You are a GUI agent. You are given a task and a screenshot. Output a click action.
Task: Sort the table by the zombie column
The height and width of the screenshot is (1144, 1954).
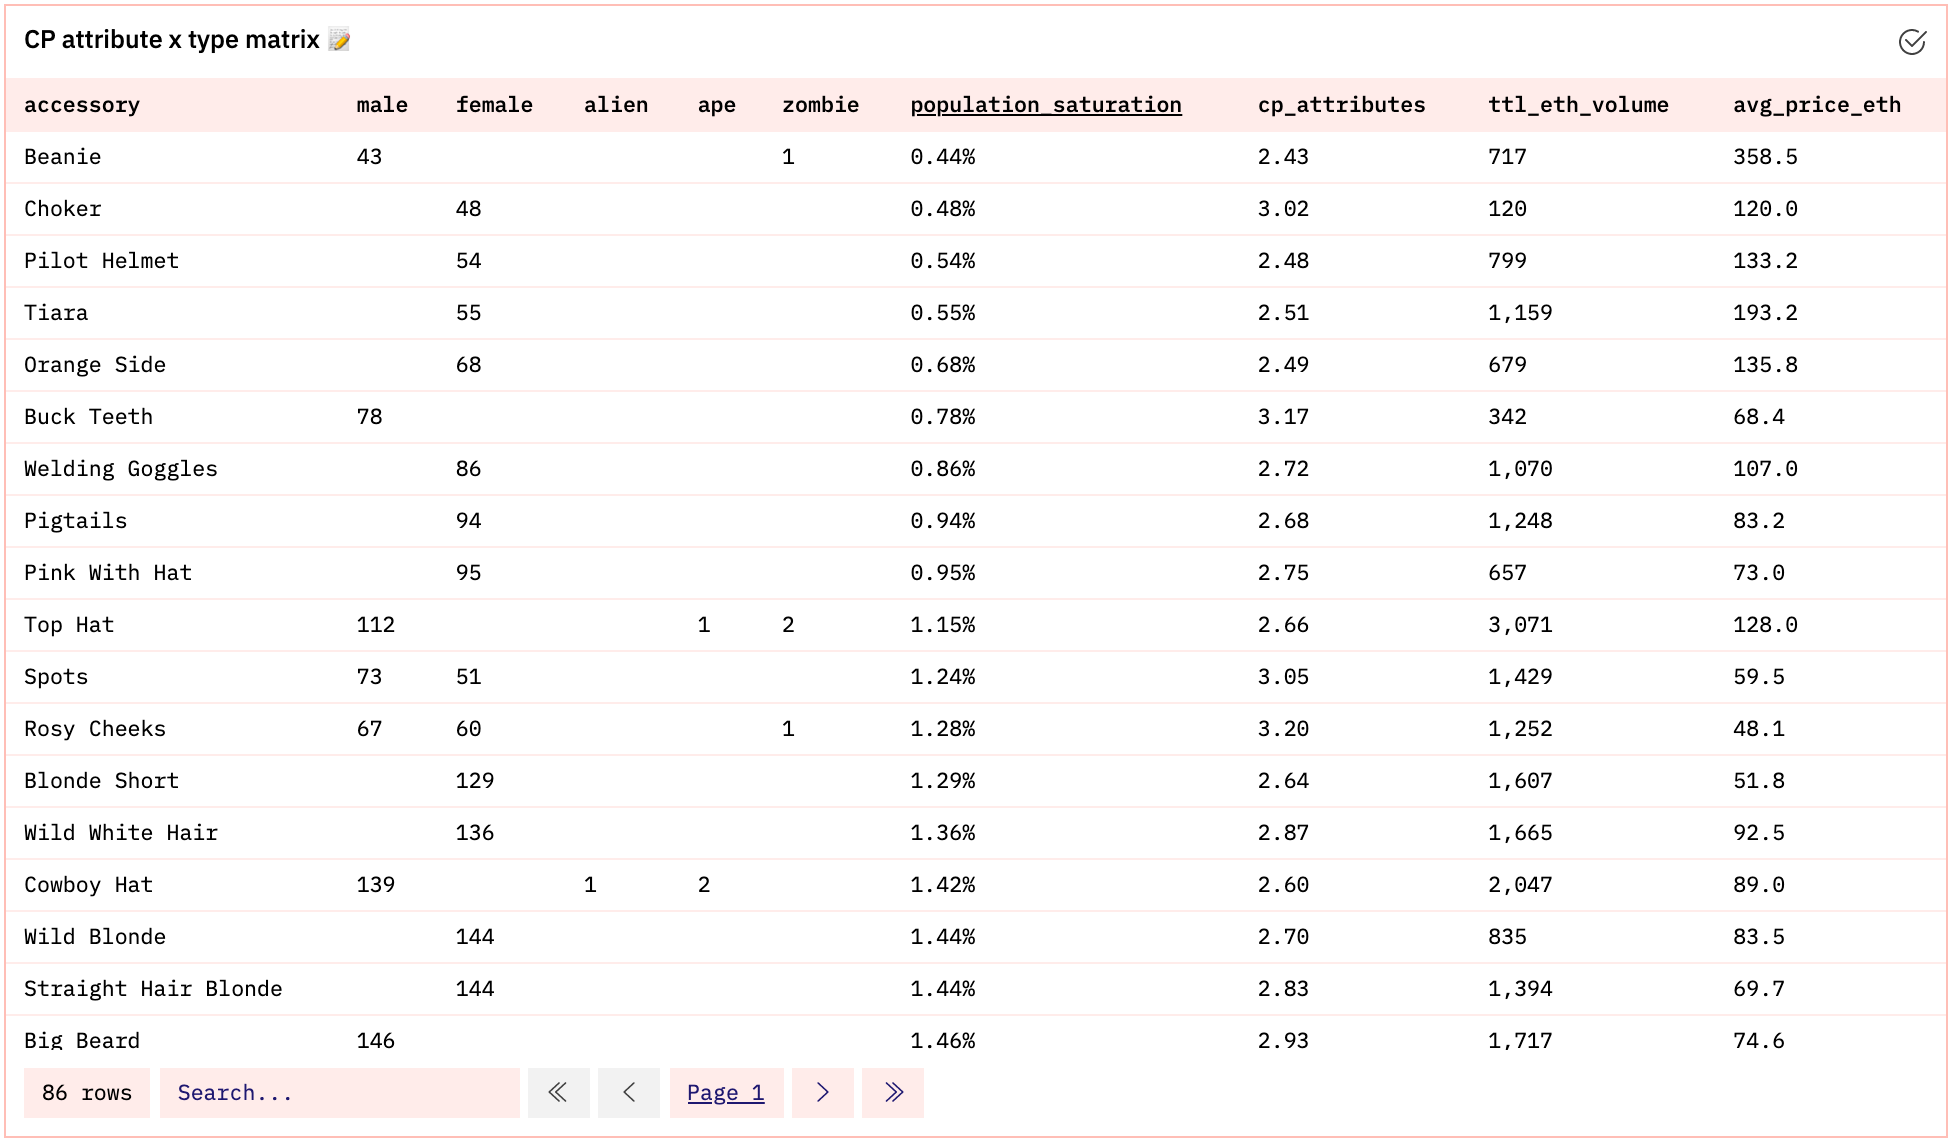(x=820, y=105)
